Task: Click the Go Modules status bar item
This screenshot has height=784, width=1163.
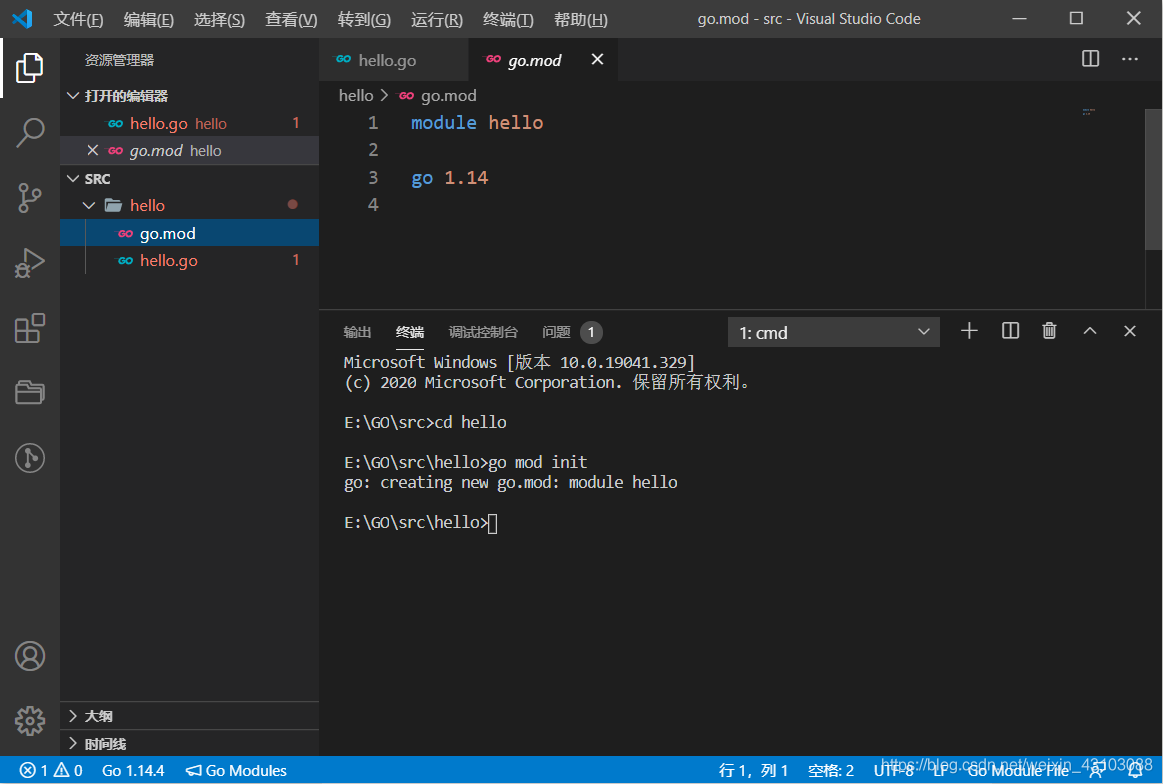Action: click(x=237, y=771)
